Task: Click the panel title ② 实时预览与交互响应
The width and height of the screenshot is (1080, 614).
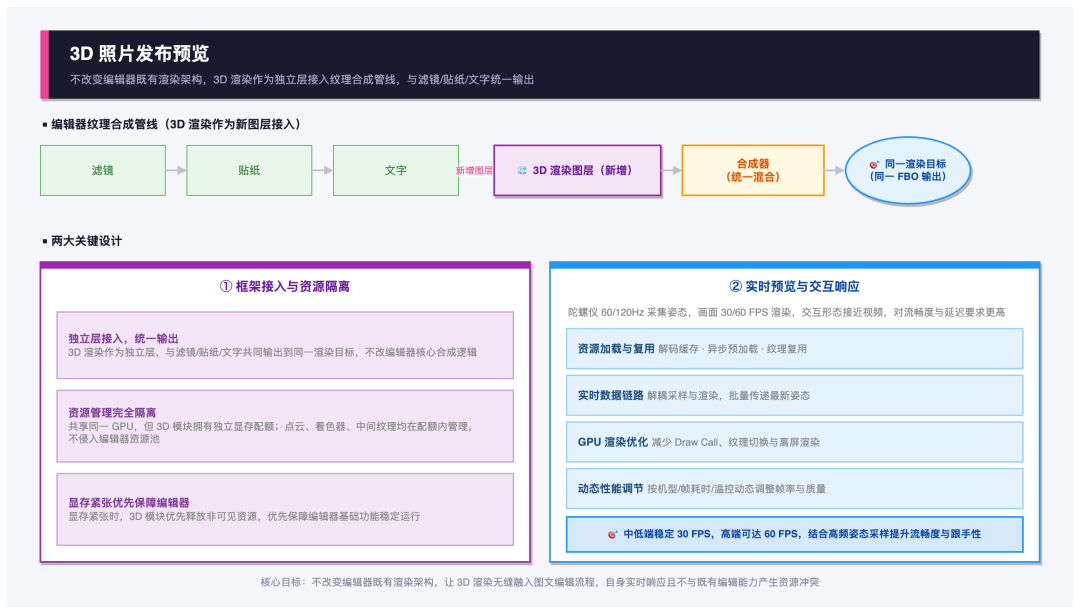Action: pyautogui.click(x=794, y=286)
